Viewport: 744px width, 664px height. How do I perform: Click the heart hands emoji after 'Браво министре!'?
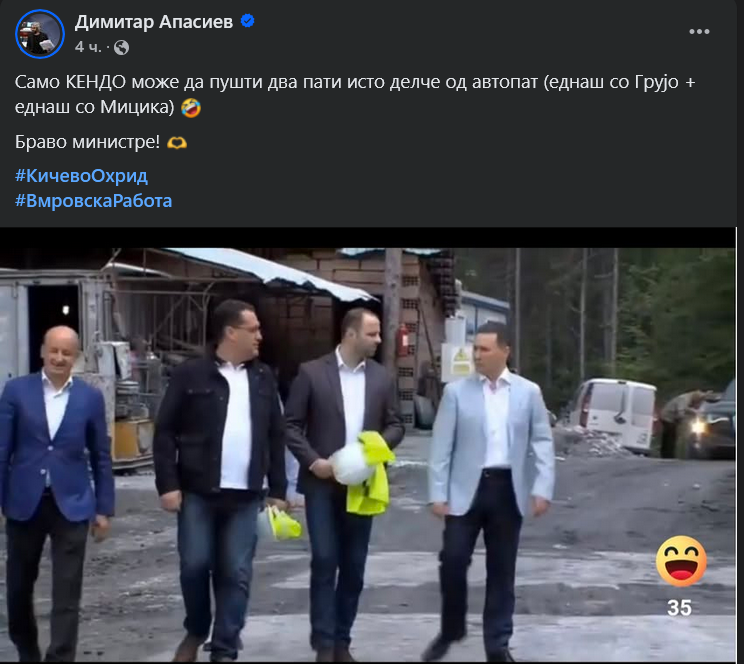[x=177, y=142]
